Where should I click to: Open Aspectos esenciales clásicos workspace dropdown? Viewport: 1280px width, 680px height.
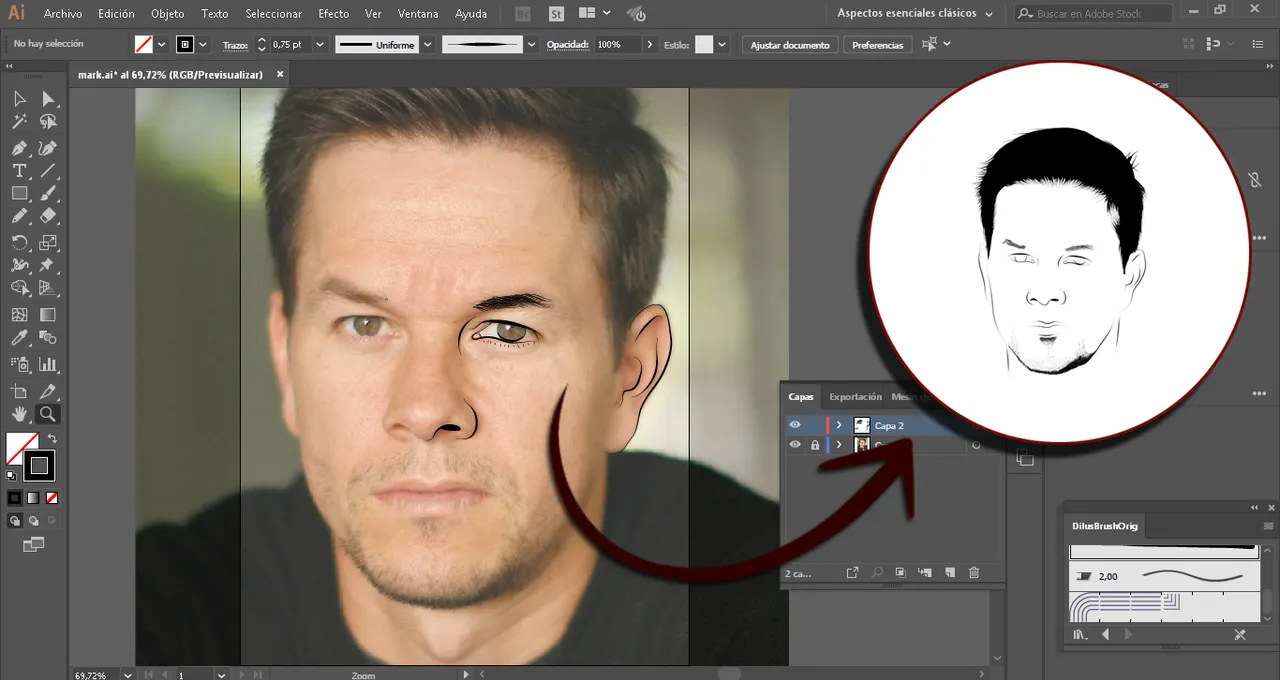[915, 14]
